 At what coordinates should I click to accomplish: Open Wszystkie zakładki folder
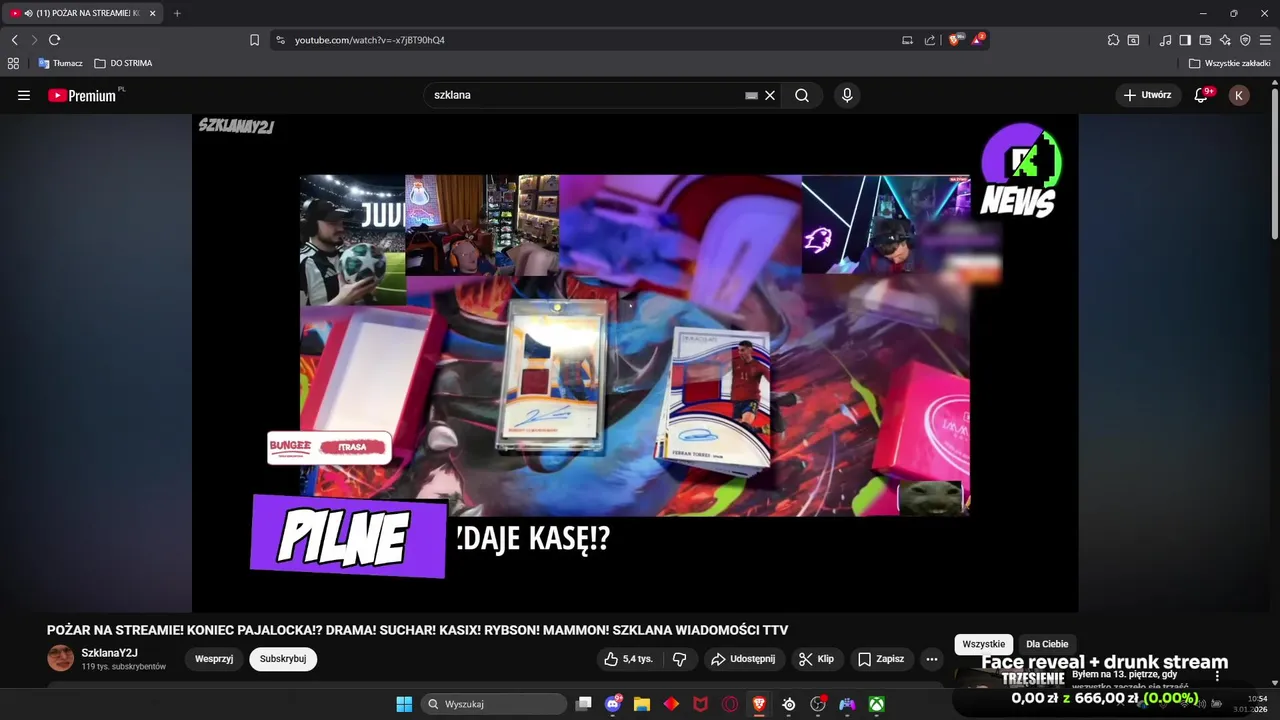1229,63
